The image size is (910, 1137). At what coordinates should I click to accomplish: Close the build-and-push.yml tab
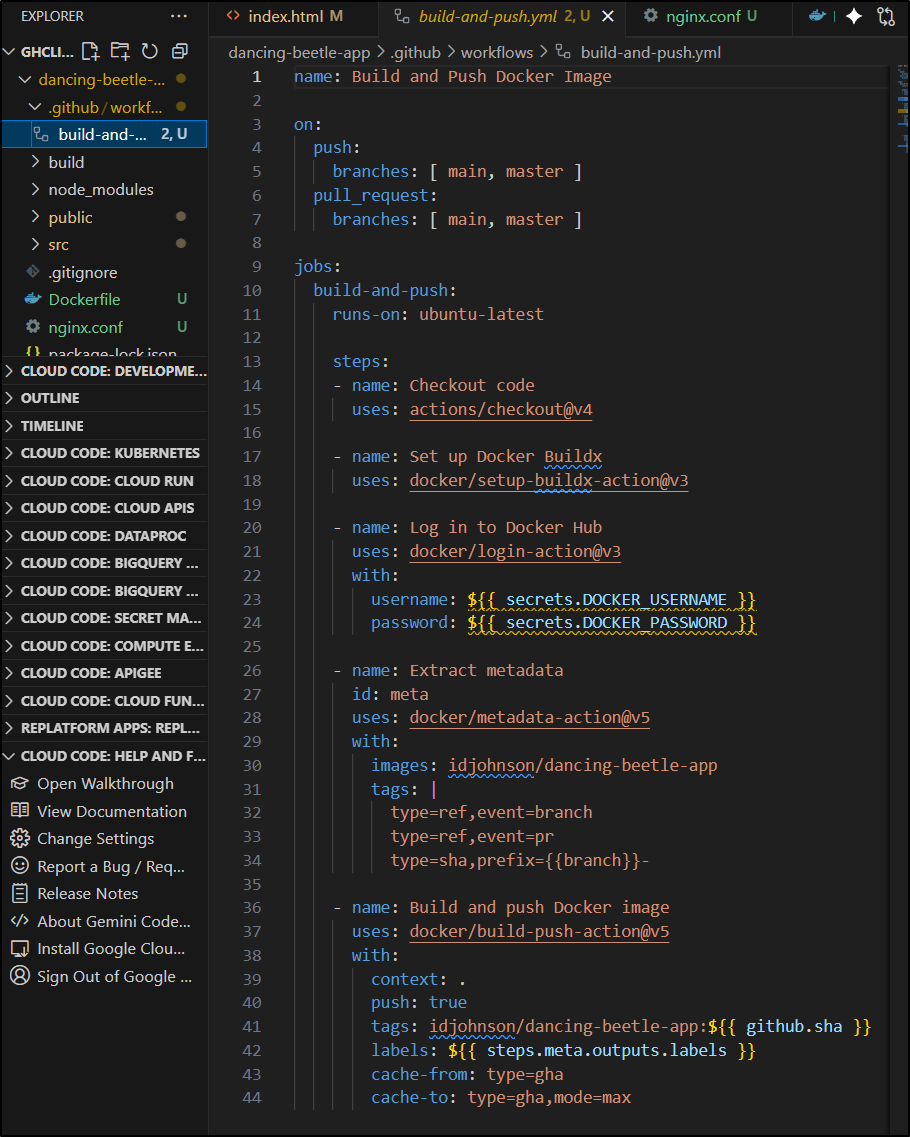(x=607, y=16)
